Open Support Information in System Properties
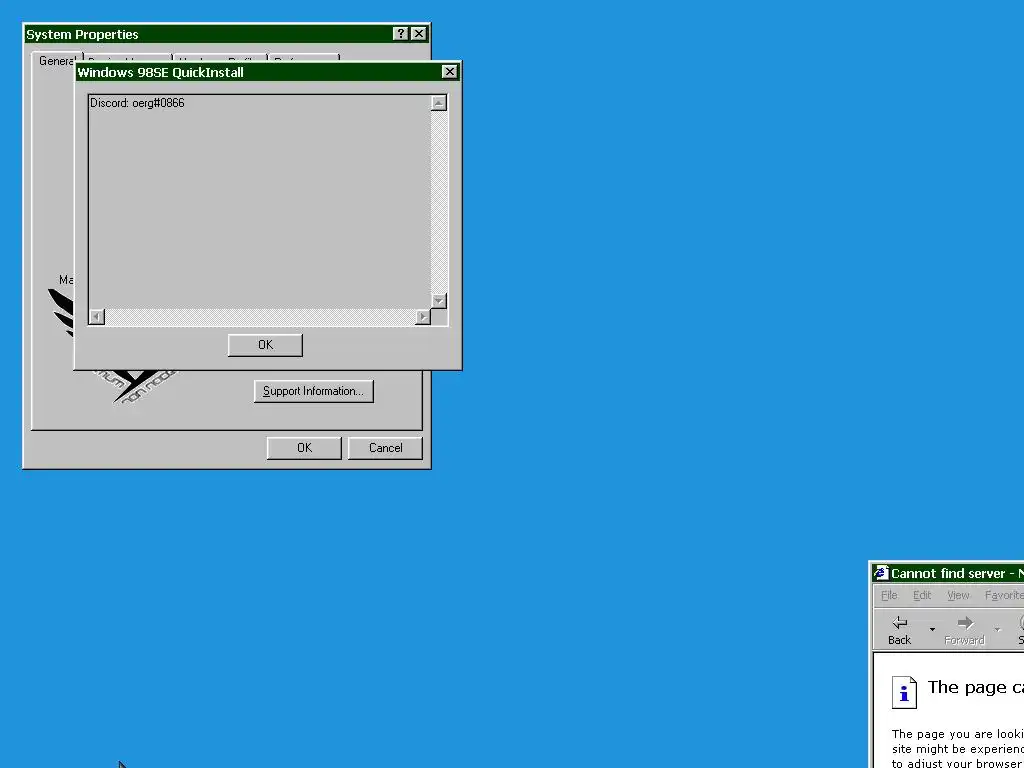 pyautogui.click(x=313, y=391)
